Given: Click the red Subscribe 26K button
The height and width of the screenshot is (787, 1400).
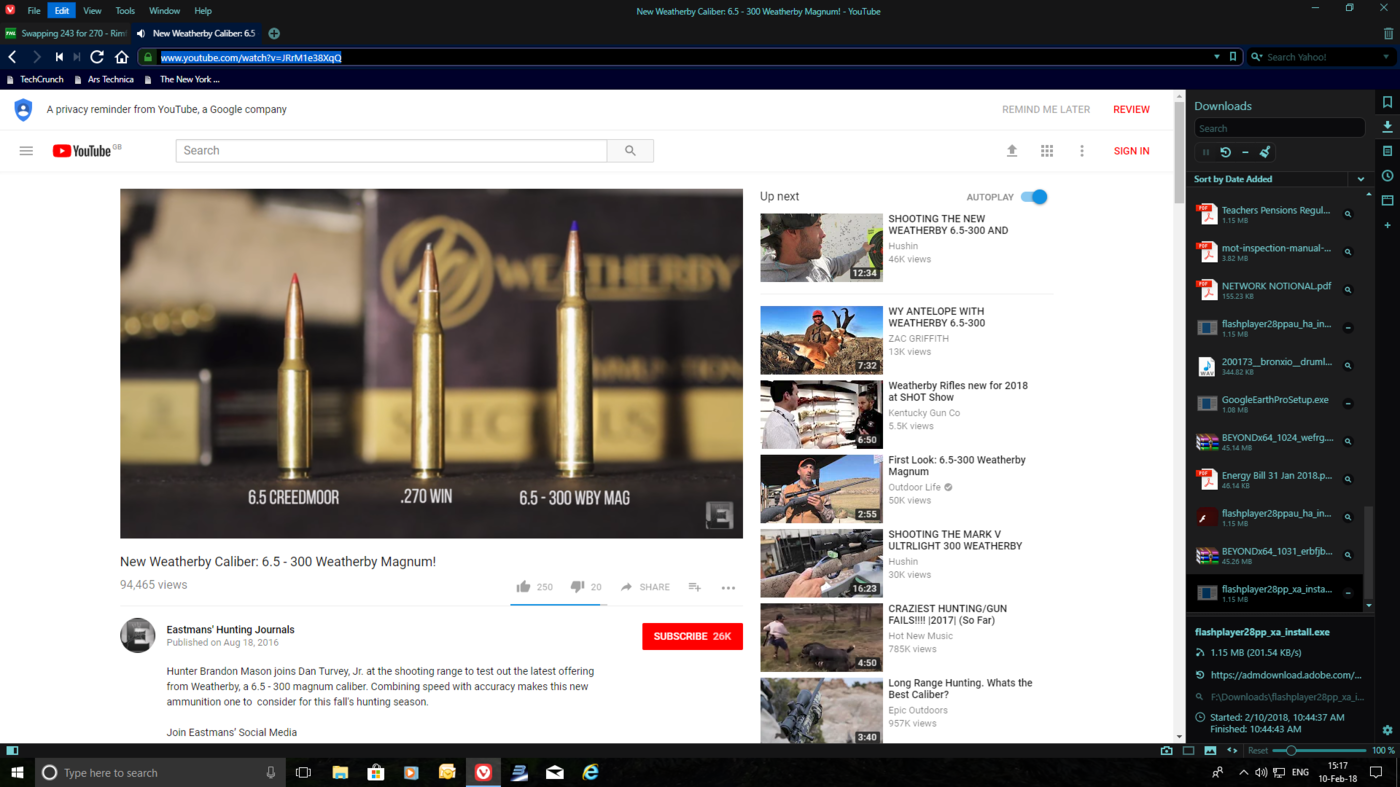Looking at the screenshot, I should [x=692, y=636].
